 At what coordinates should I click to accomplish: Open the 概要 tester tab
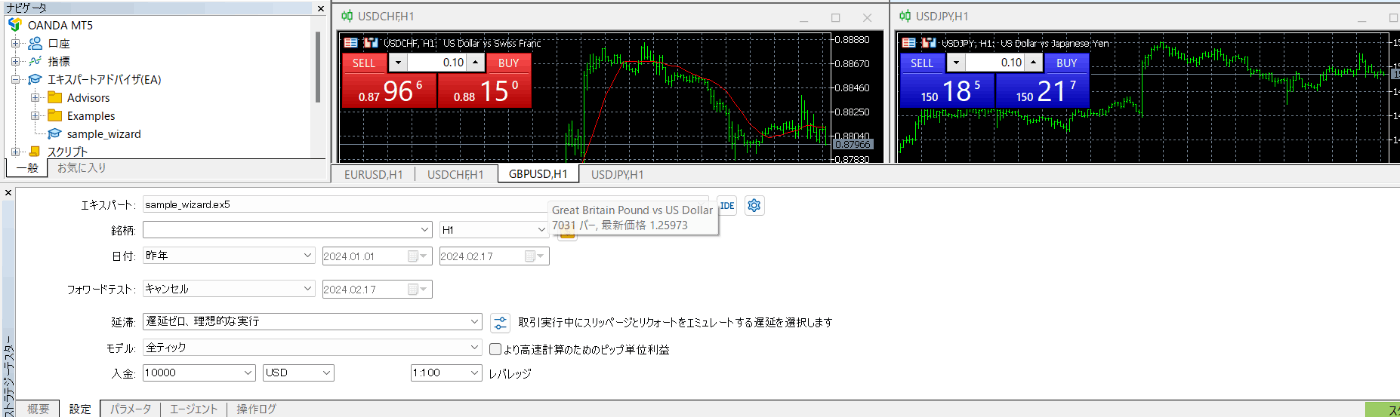(38, 409)
